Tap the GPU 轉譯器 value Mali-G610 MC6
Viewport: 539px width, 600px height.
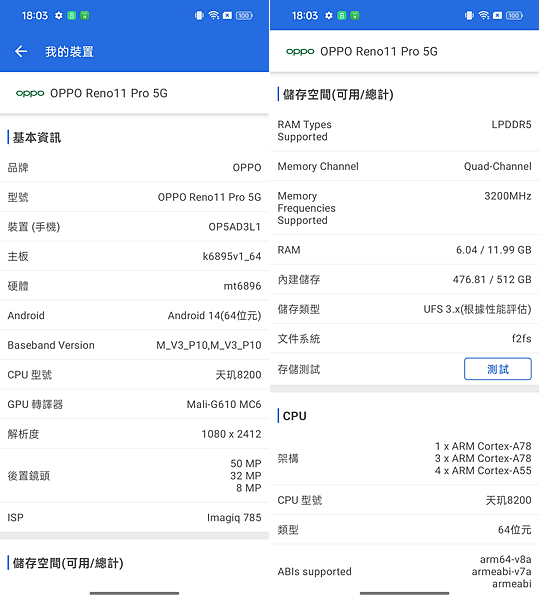tap(224, 404)
